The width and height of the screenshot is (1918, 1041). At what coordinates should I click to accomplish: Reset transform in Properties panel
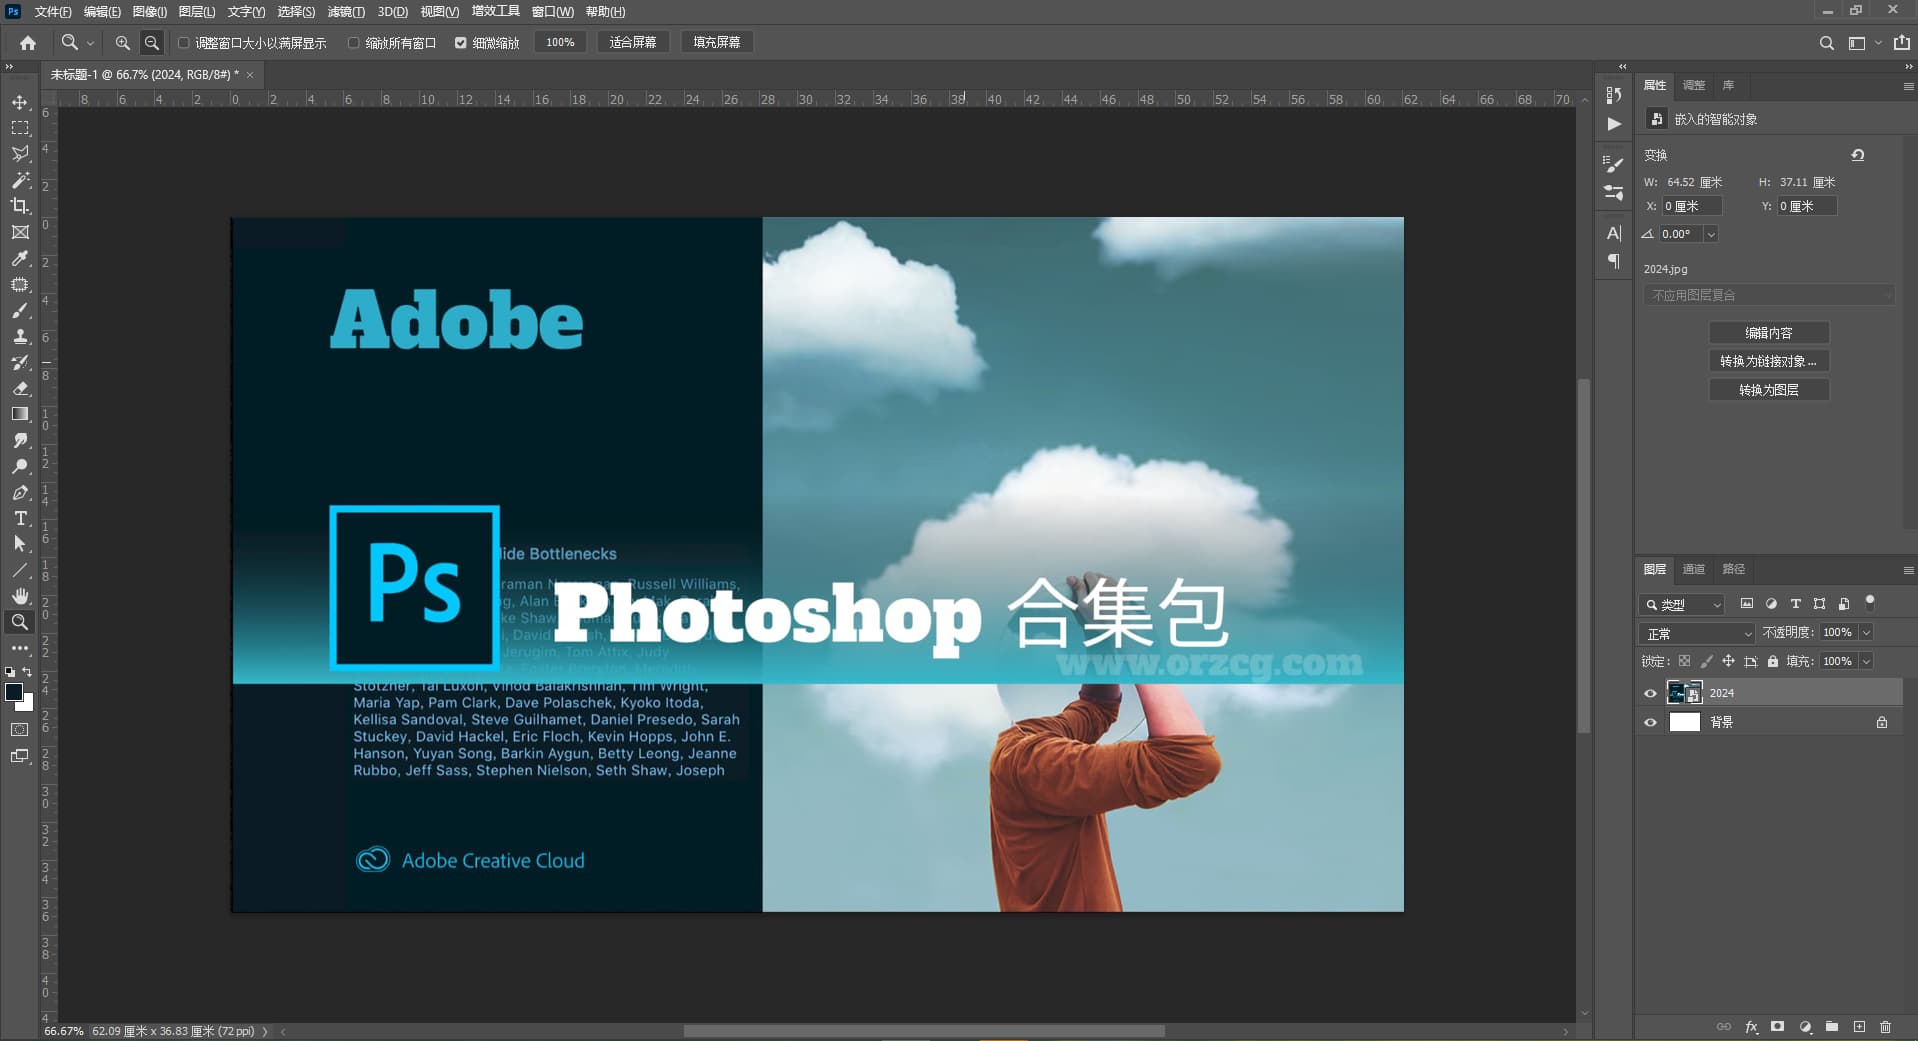pyautogui.click(x=1858, y=155)
